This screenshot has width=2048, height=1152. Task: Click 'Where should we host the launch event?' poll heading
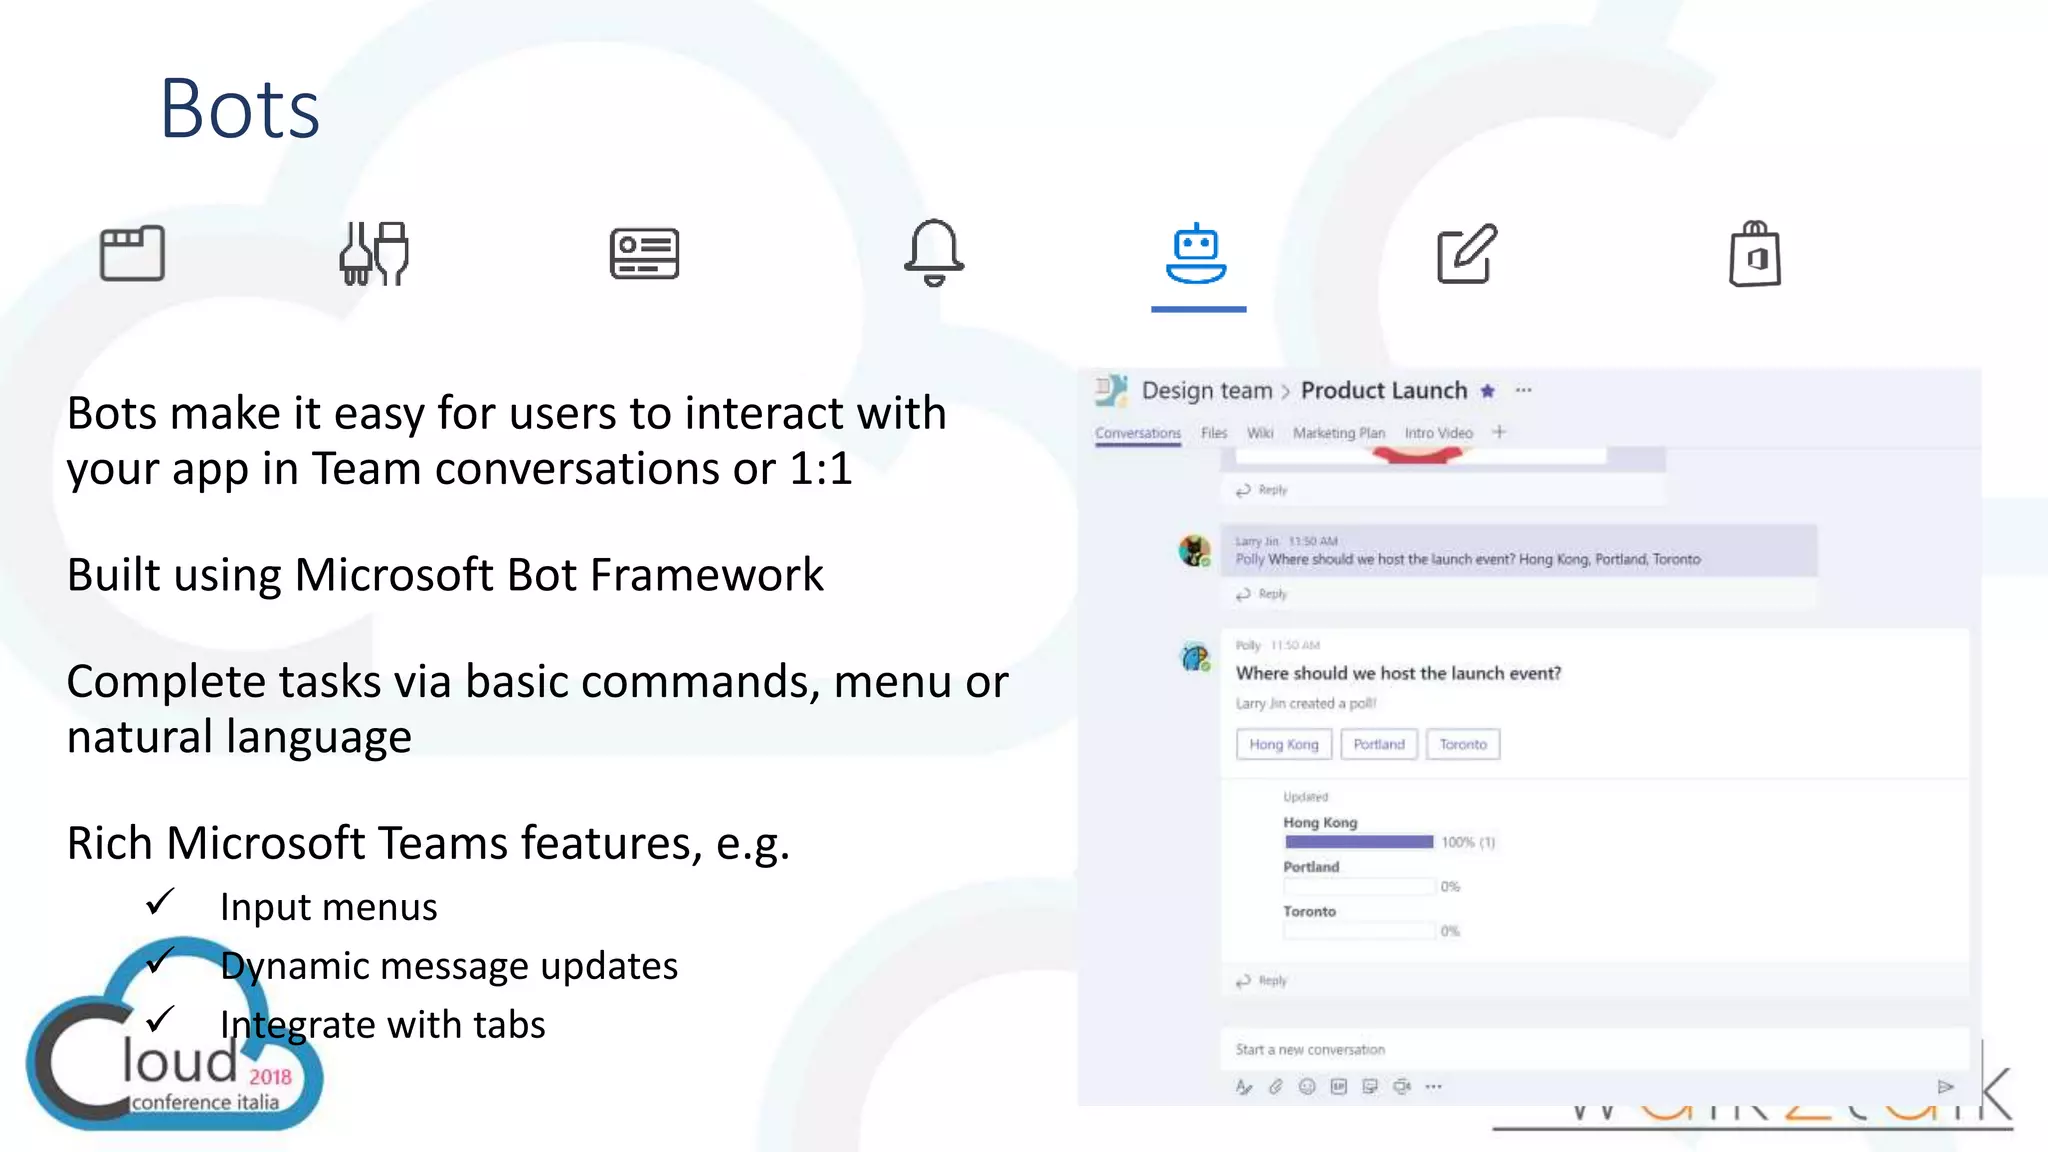click(x=1398, y=673)
